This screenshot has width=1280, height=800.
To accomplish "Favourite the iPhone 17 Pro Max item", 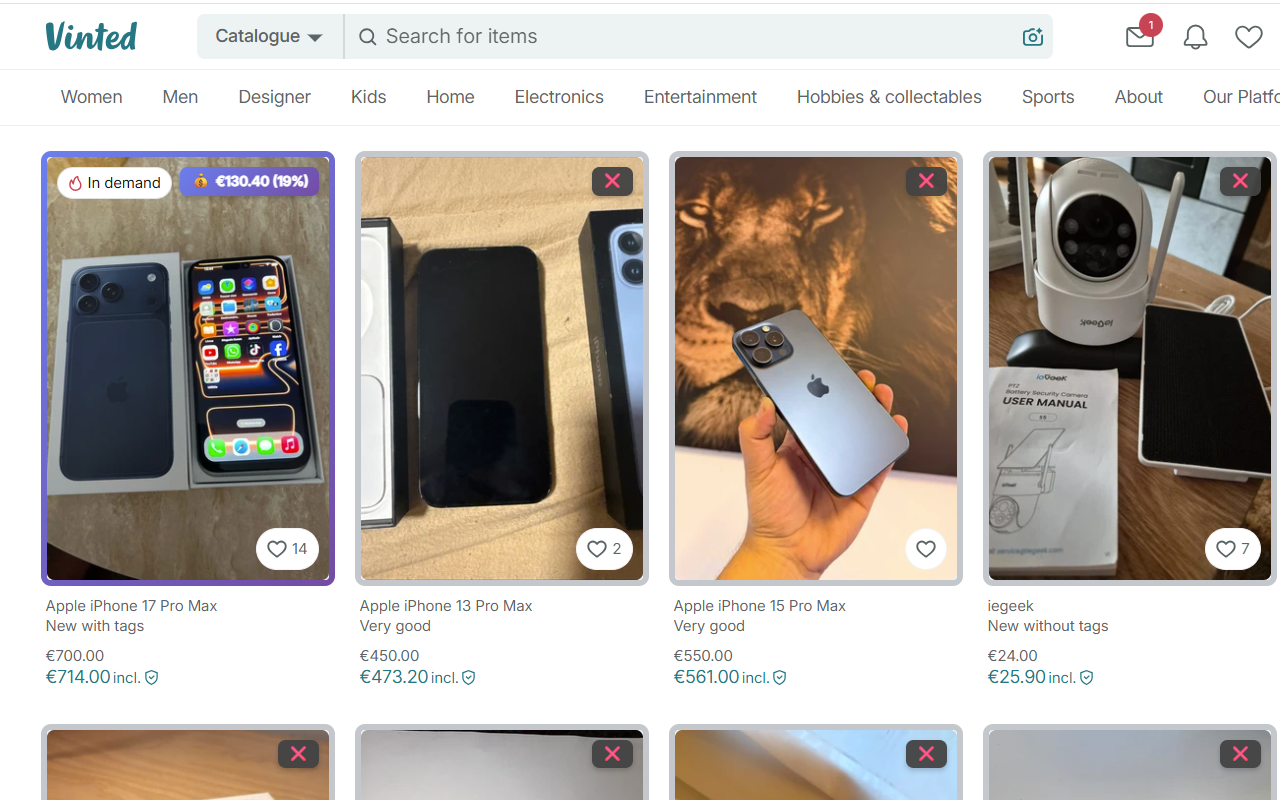I will (x=287, y=549).
